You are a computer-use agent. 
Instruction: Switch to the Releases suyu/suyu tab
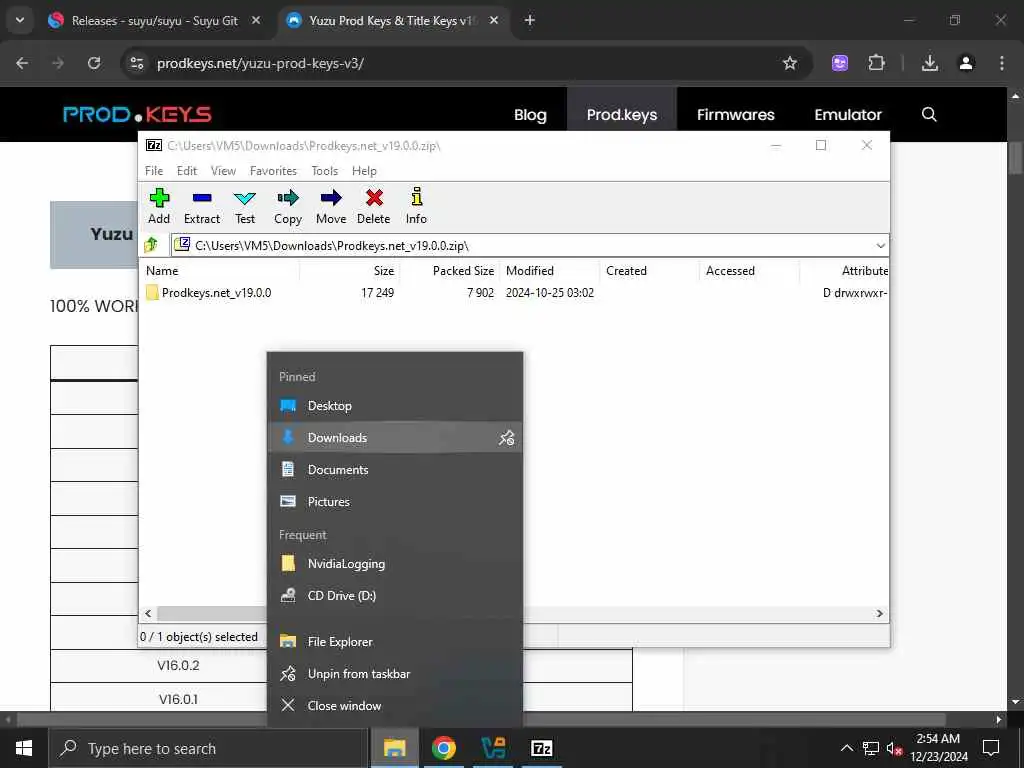pos(155,21)
